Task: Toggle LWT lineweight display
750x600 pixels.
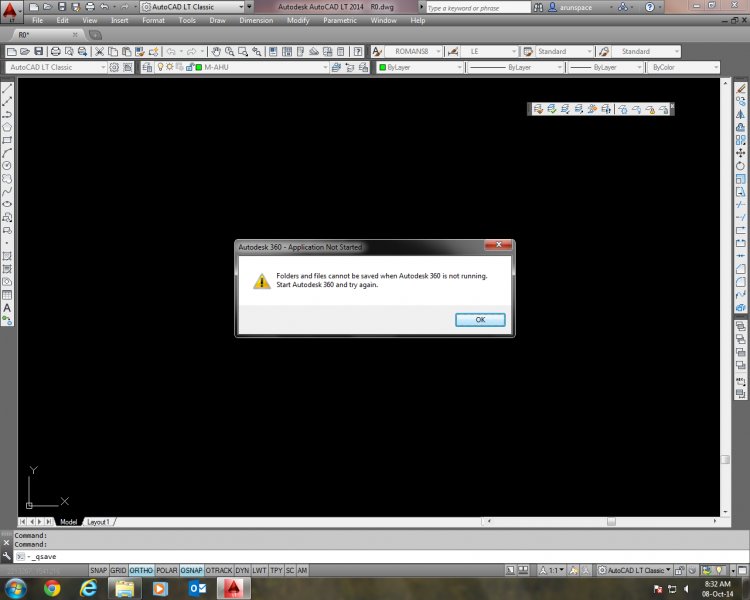Action: pyautogui.click(x=259, y=570)
